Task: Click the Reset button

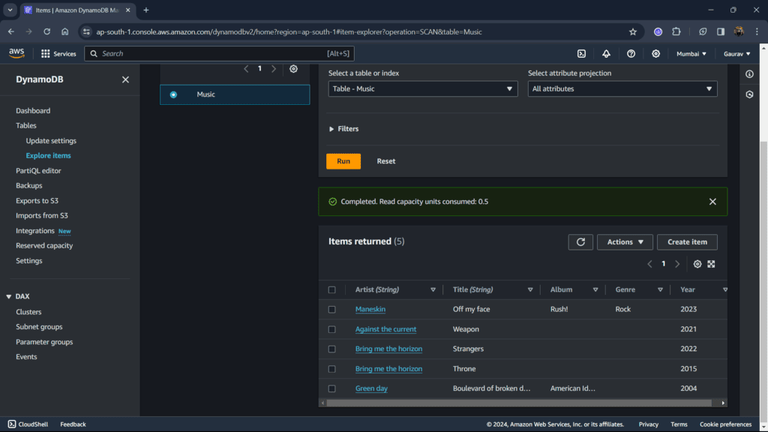Action: click(x=386, y=161)
